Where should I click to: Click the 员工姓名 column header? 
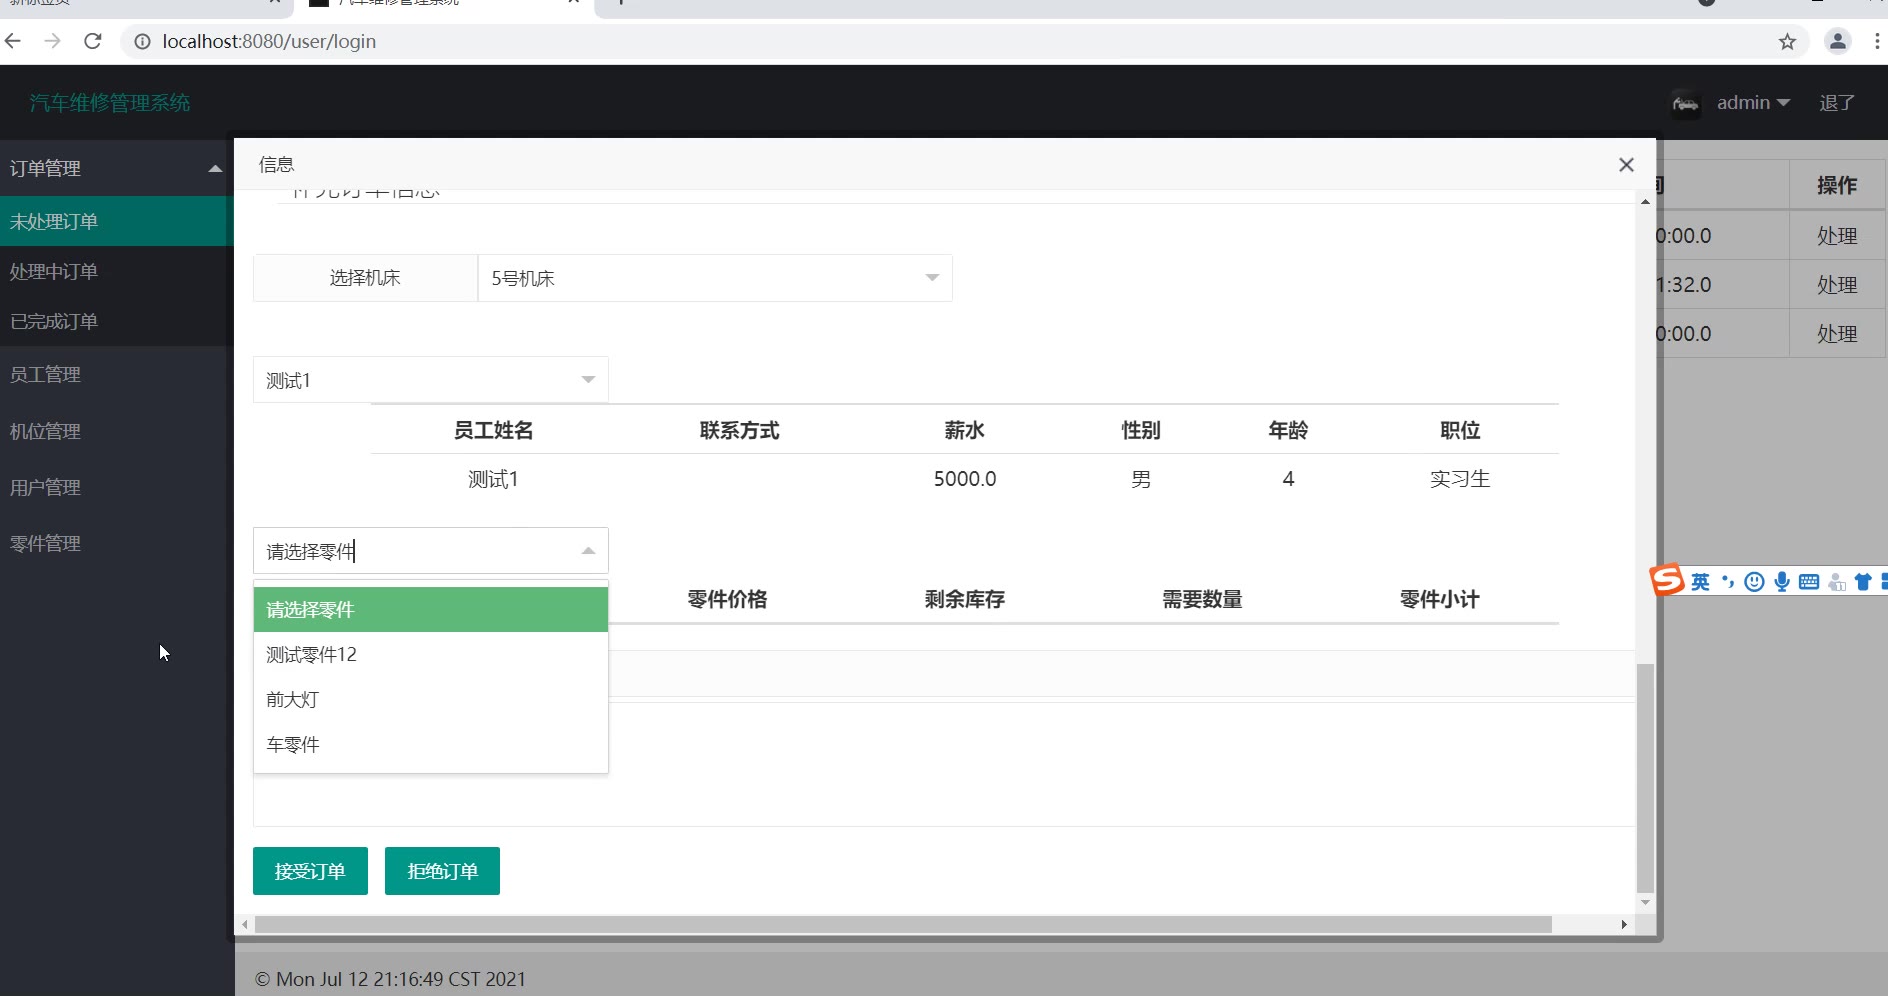coord(493,430)
